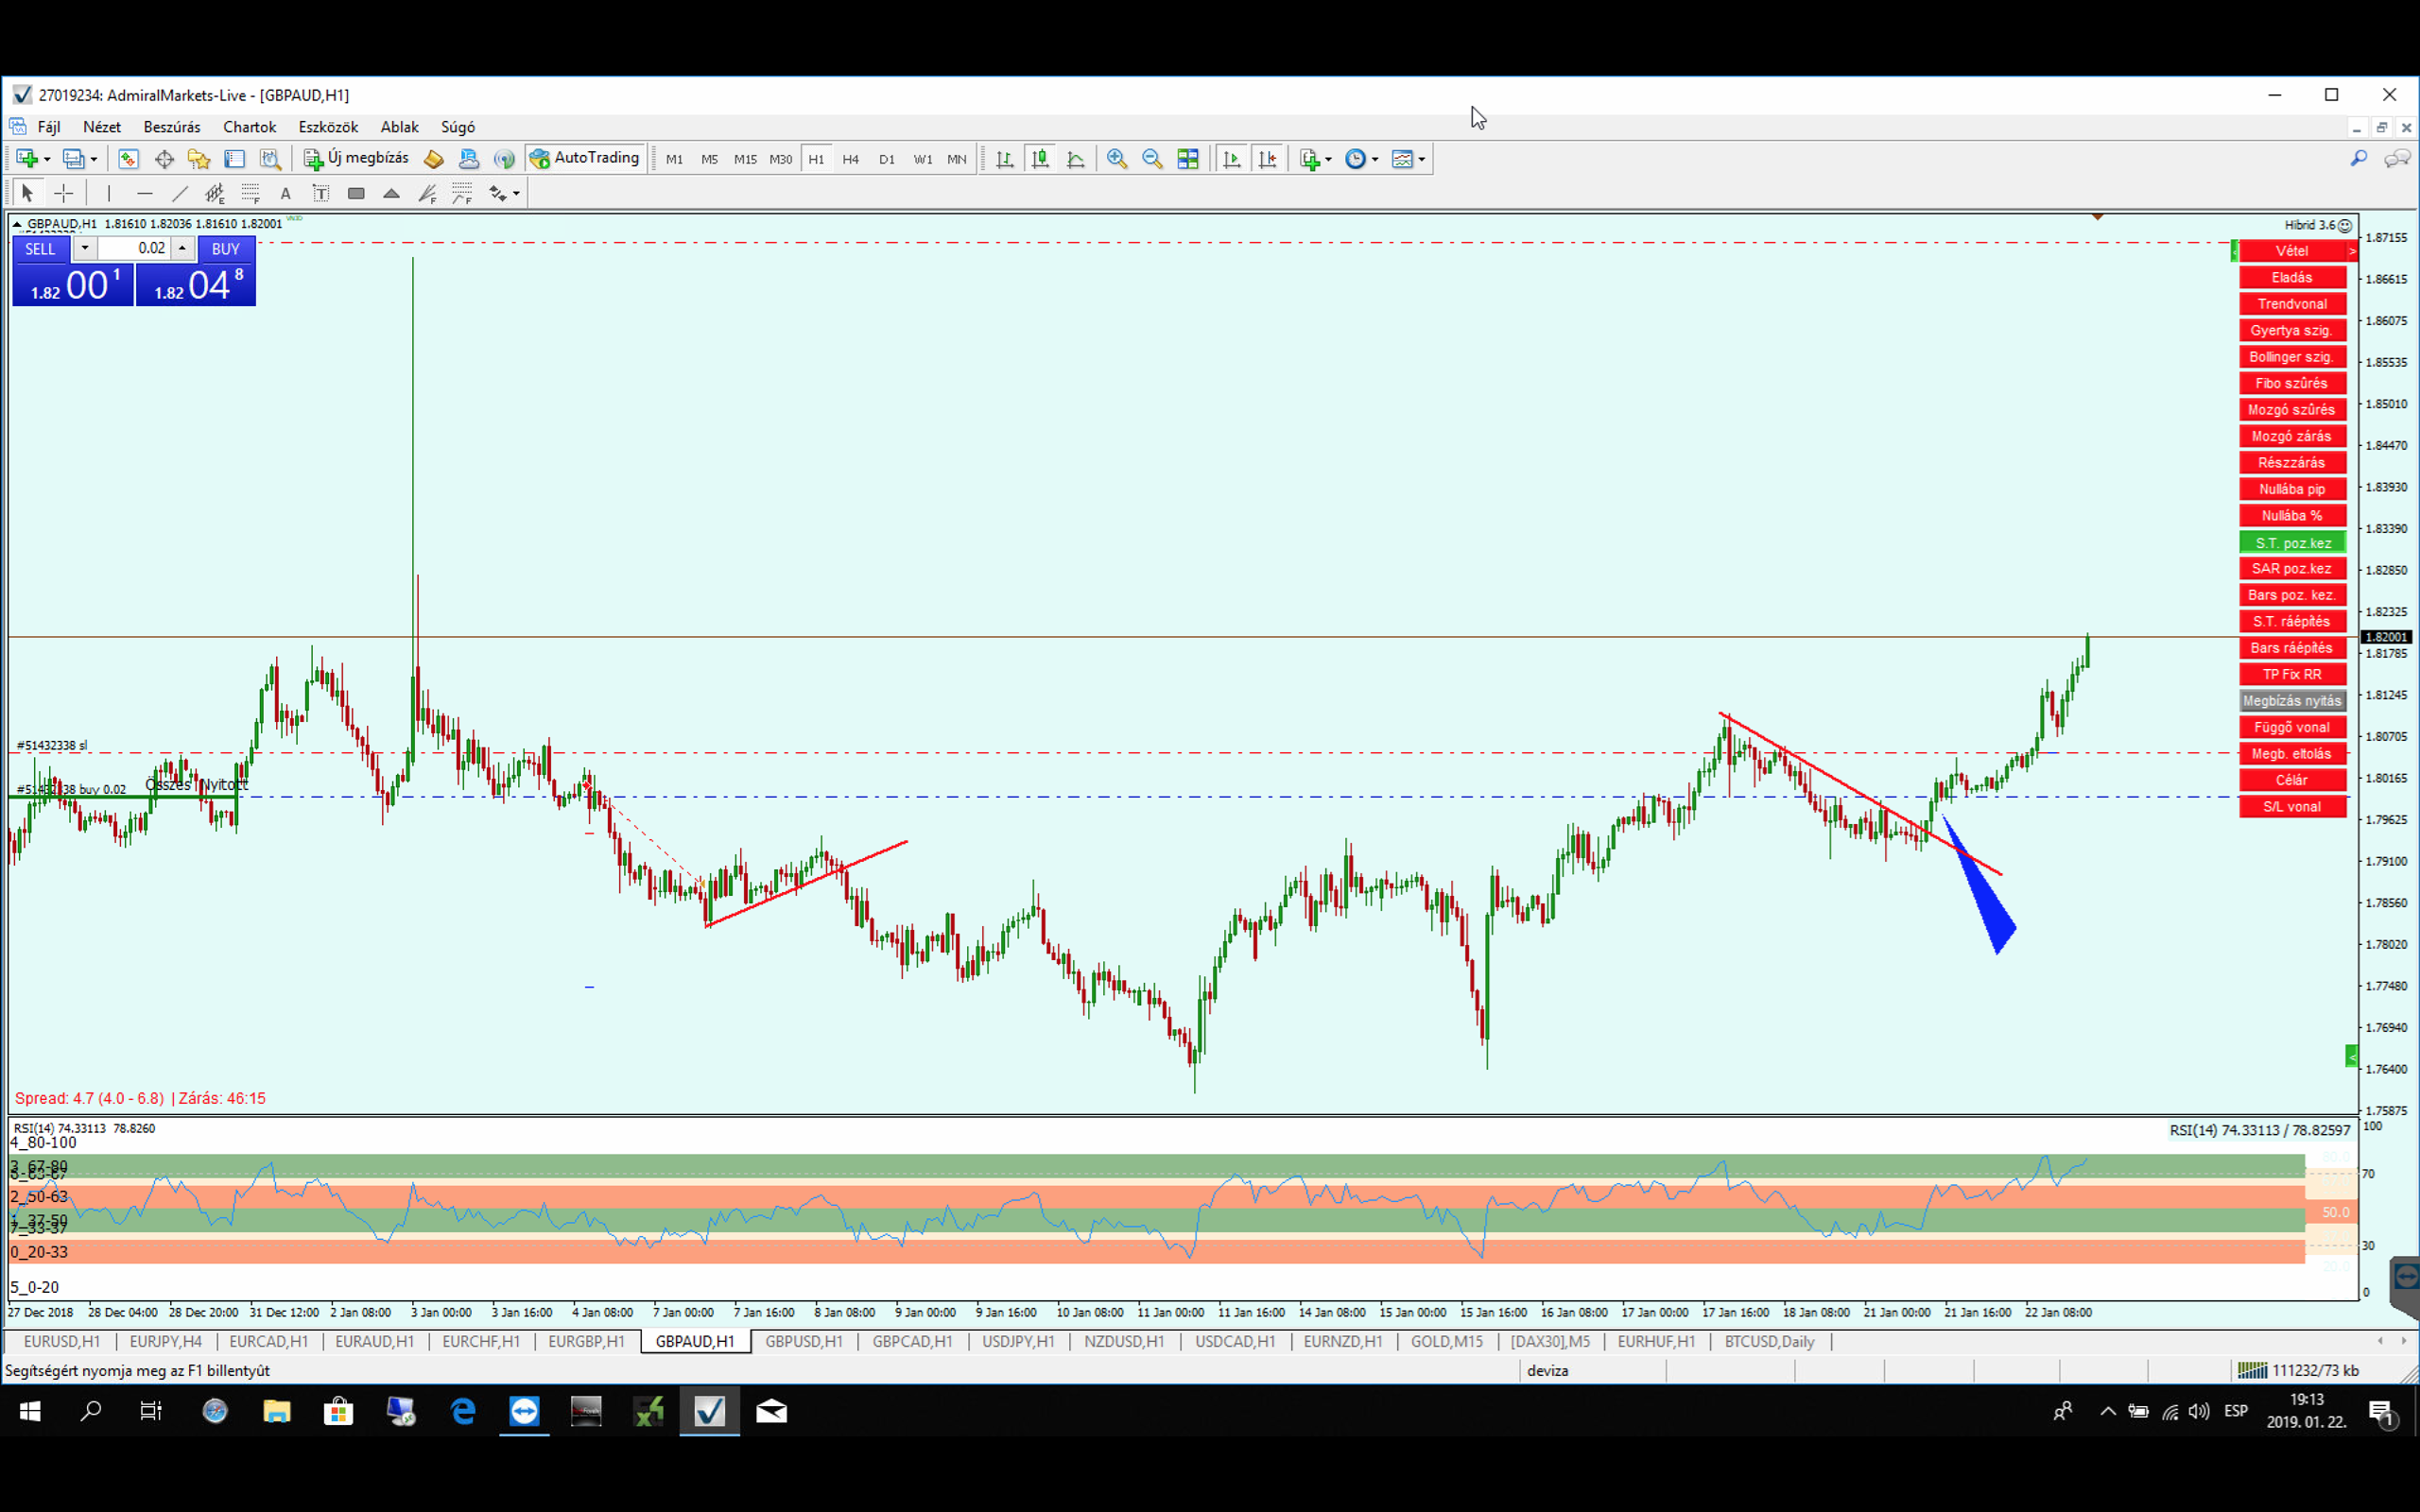
Task: Select the horizontal line drawing tool
Action: point(145,193)
